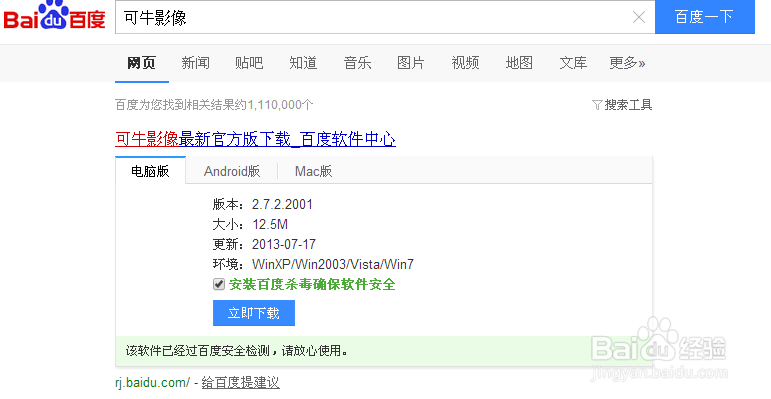Open the 音乐 tab
771x399 pixels.
[x=357, y=63]
